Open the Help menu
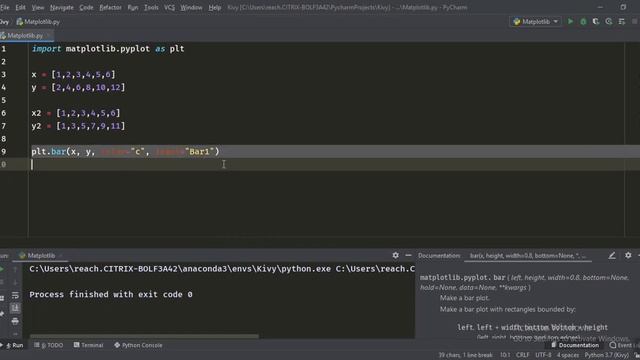640x360 pixels. 215,7
